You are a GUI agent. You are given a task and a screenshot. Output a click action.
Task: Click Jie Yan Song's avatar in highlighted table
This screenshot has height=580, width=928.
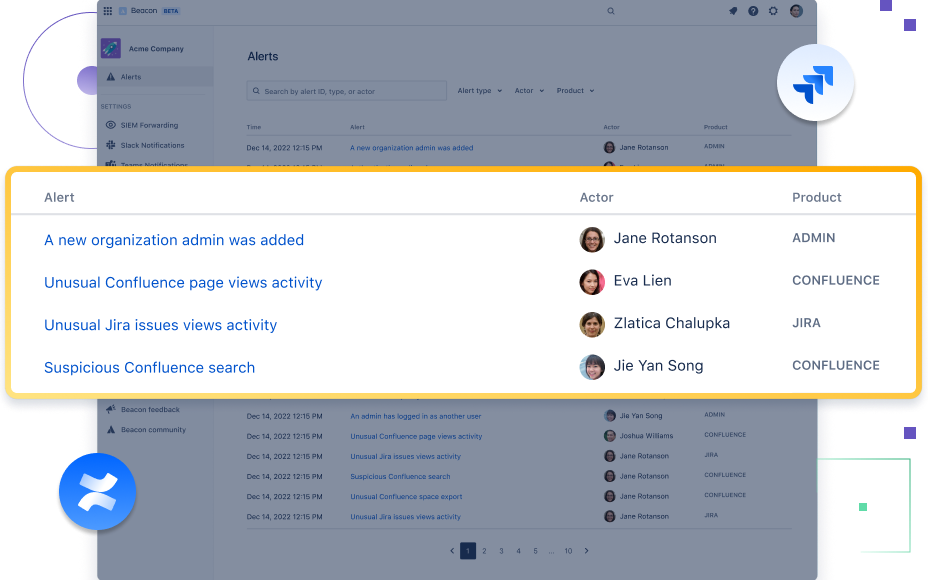[592, 368]
